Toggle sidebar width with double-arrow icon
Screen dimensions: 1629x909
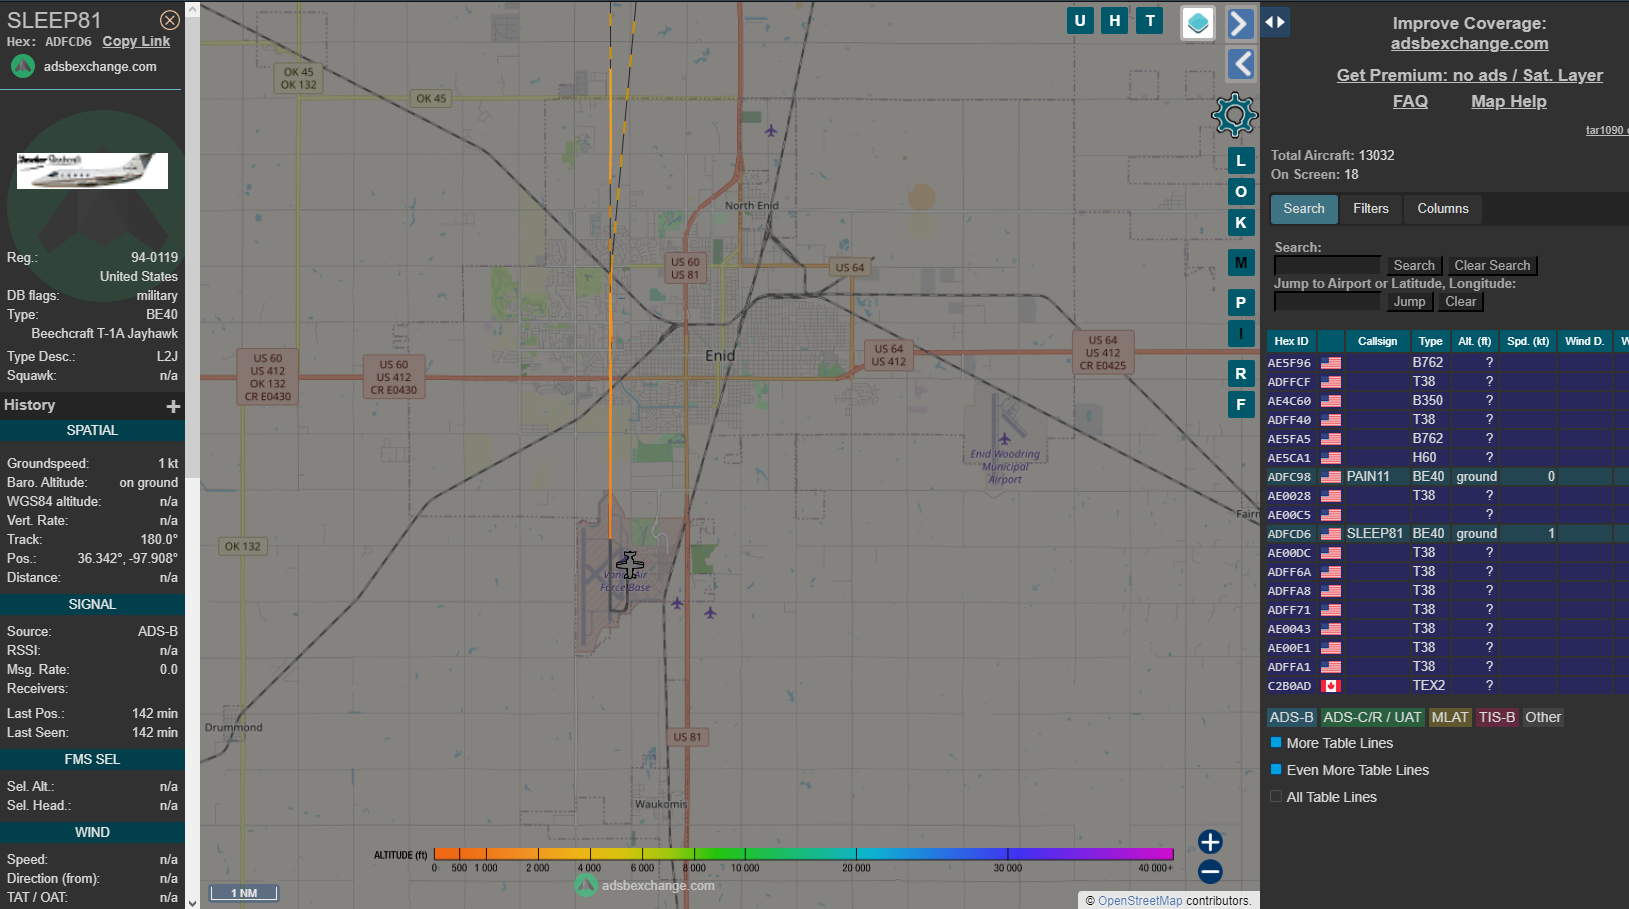point(1275,22)
